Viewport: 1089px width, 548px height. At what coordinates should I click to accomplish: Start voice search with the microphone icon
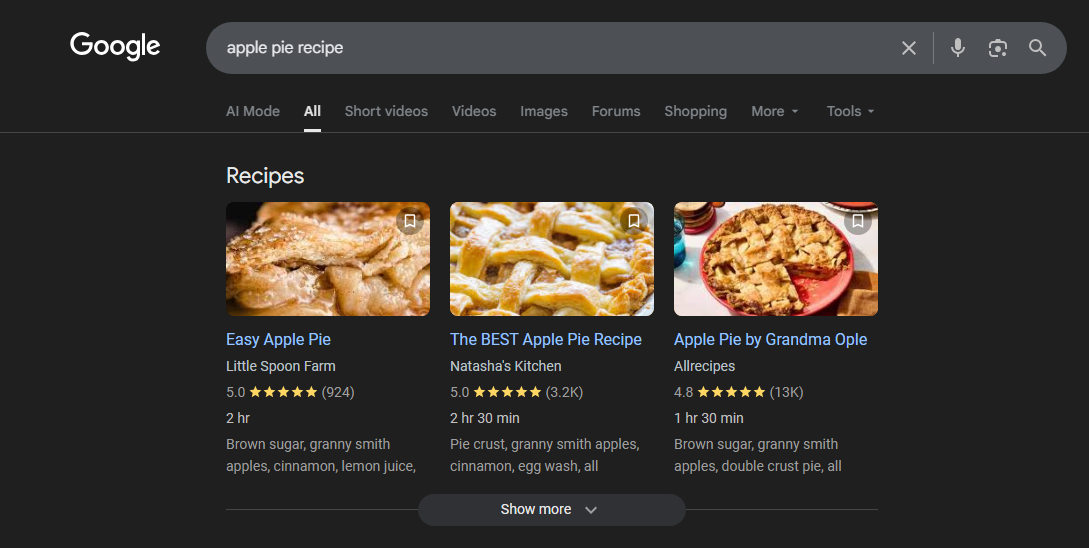pyautogui.click(x=958, y=48)
